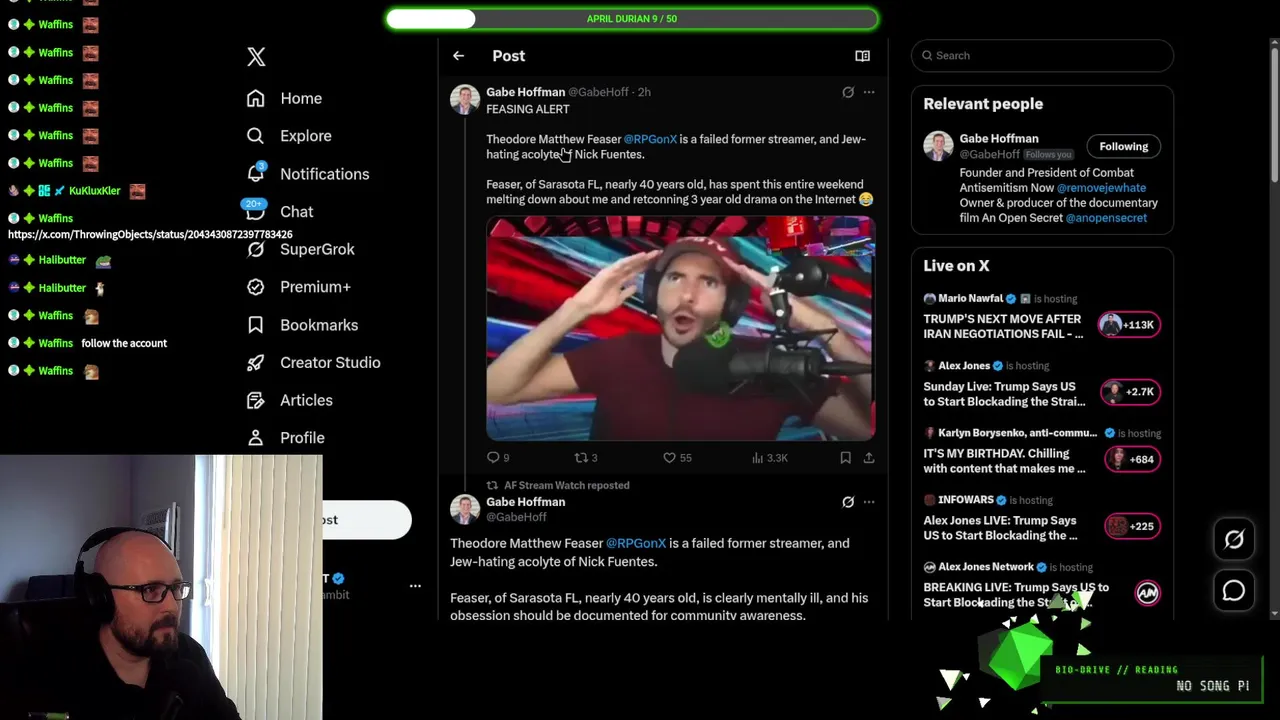Open the @removejewhate link in bio
1280x720 pixels.
point(1101,187)
